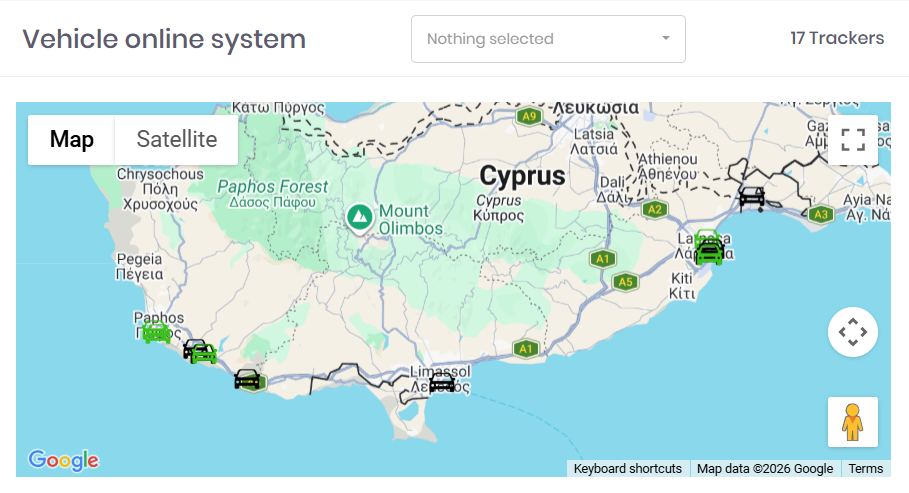Click the Google logo on the map
Screen dimensions: 909x493
(64, 460)
